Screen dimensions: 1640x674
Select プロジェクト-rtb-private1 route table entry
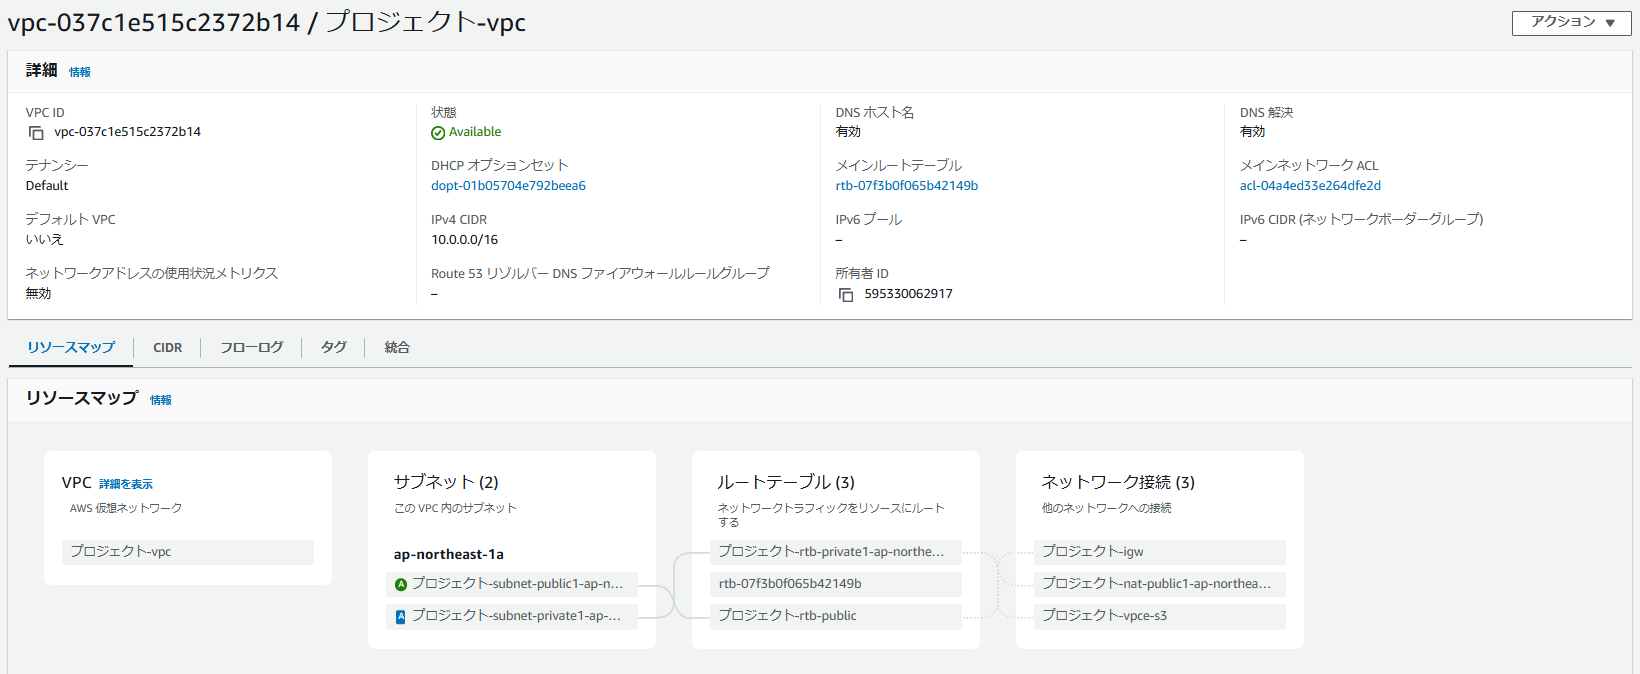click(836, 552)
